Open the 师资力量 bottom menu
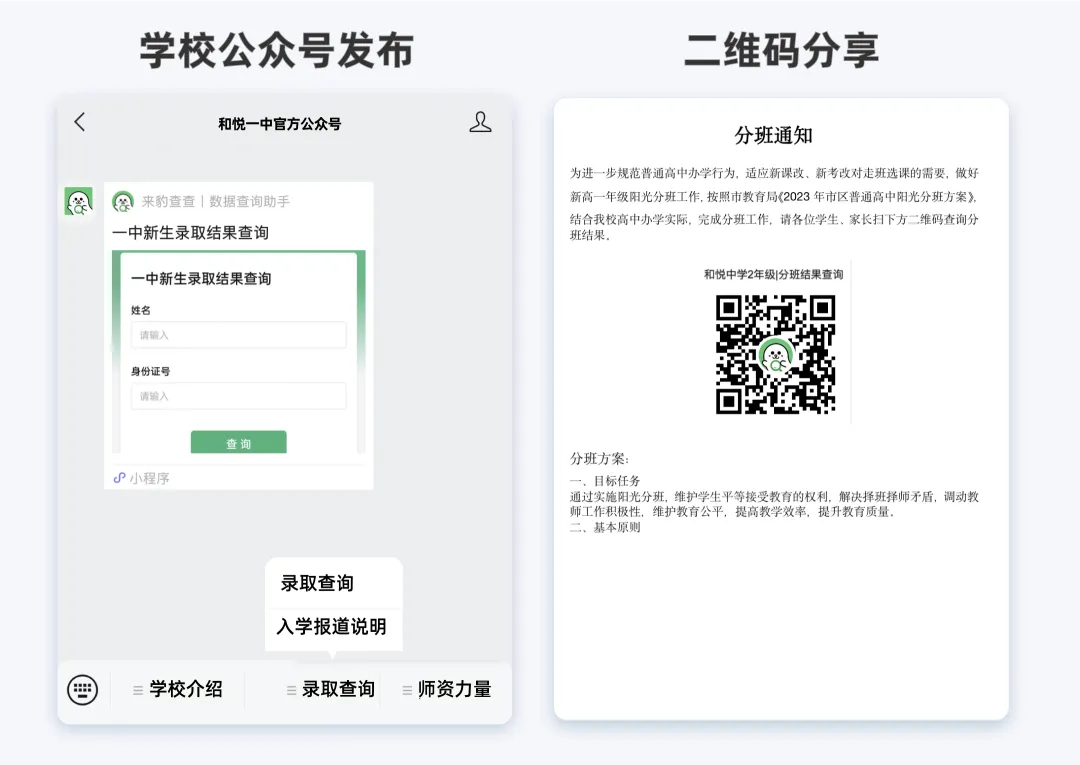 click(x=447, y=689)
